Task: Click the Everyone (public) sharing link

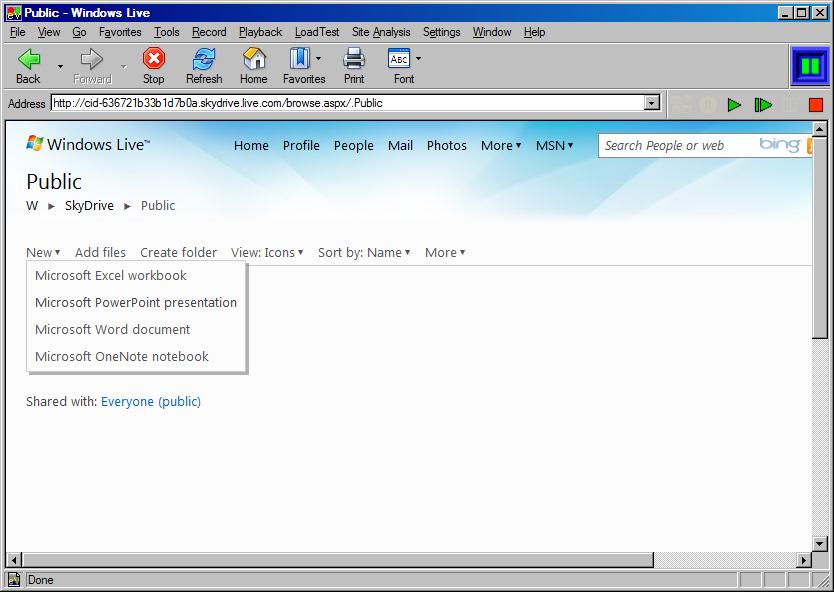Action: pyautogui.click(x=151, y=402)
